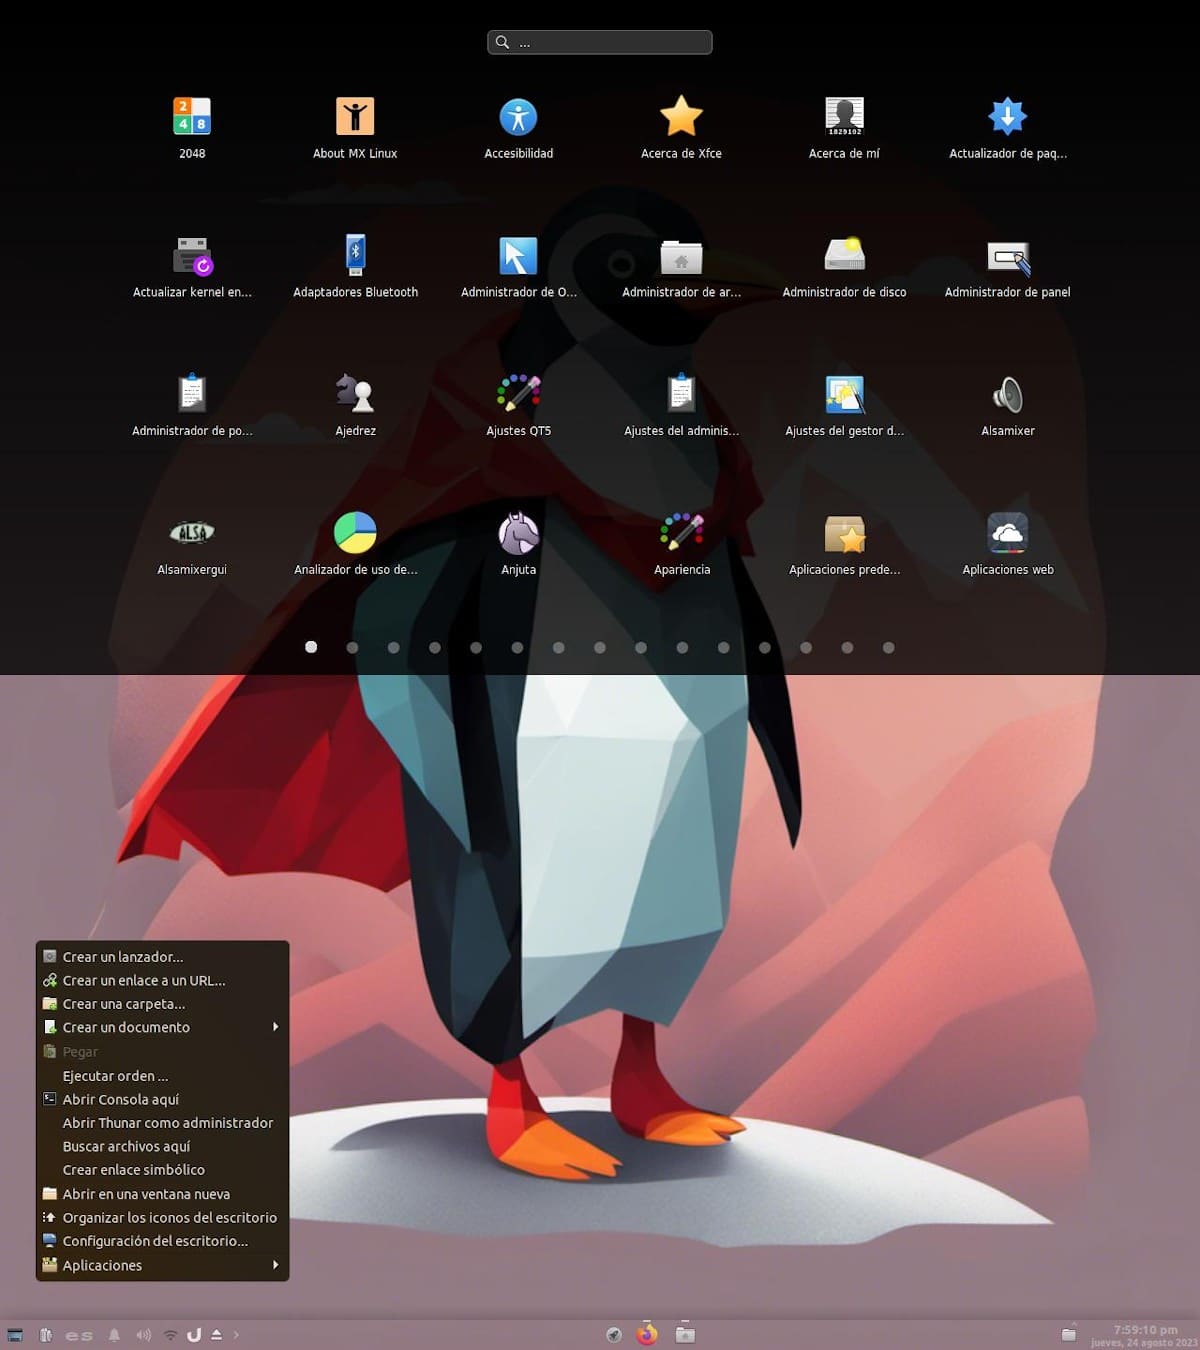
Task: Go to the second page dot
Action: 352,647
